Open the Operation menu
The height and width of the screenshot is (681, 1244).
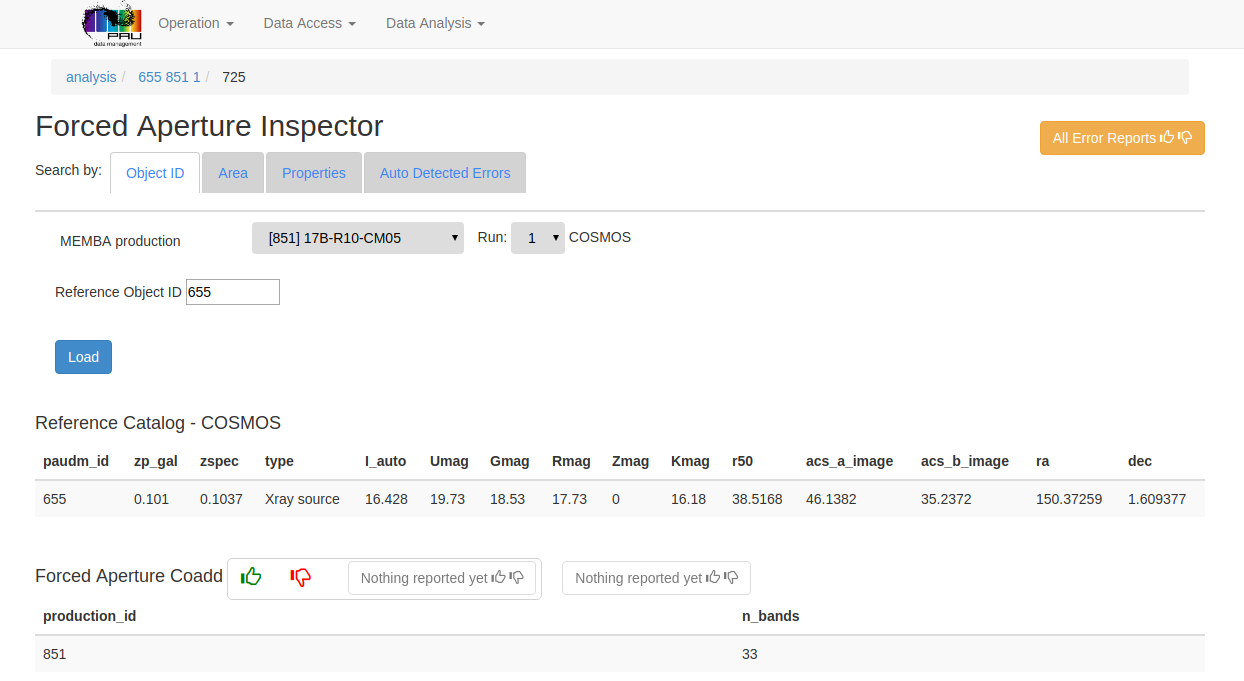tap(196, 23)
